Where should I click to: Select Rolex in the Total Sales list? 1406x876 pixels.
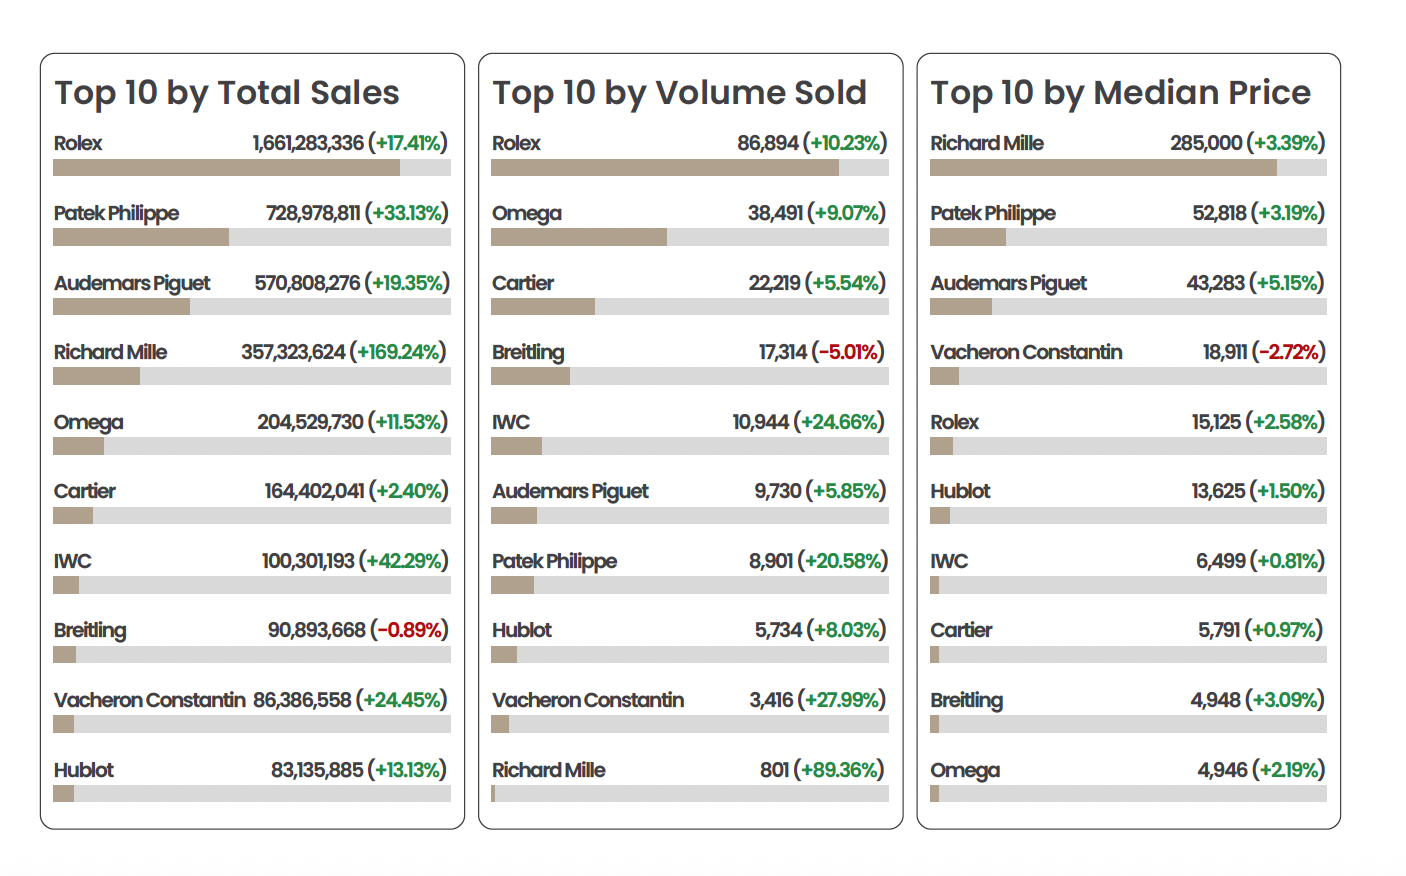click(78, 143)
